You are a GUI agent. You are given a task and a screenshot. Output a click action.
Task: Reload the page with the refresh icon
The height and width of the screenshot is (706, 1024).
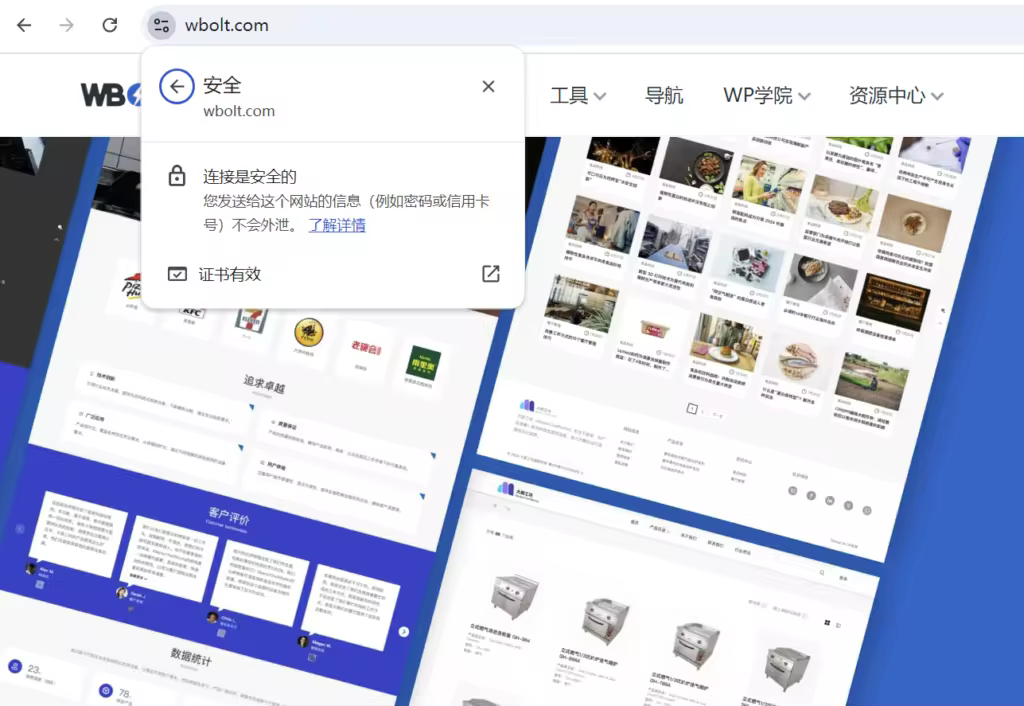[x=110, y=25]
